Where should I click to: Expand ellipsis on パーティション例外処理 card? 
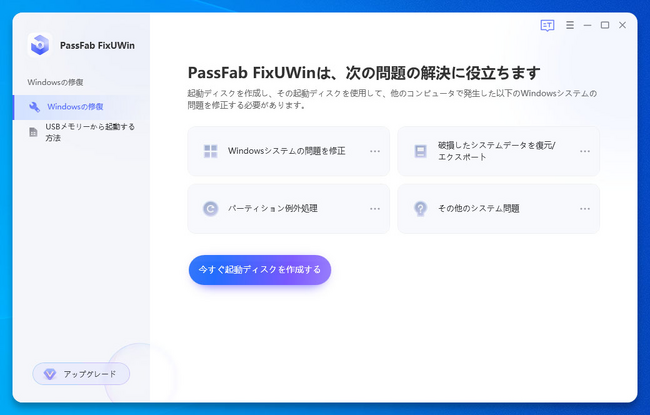pos(375,208)
